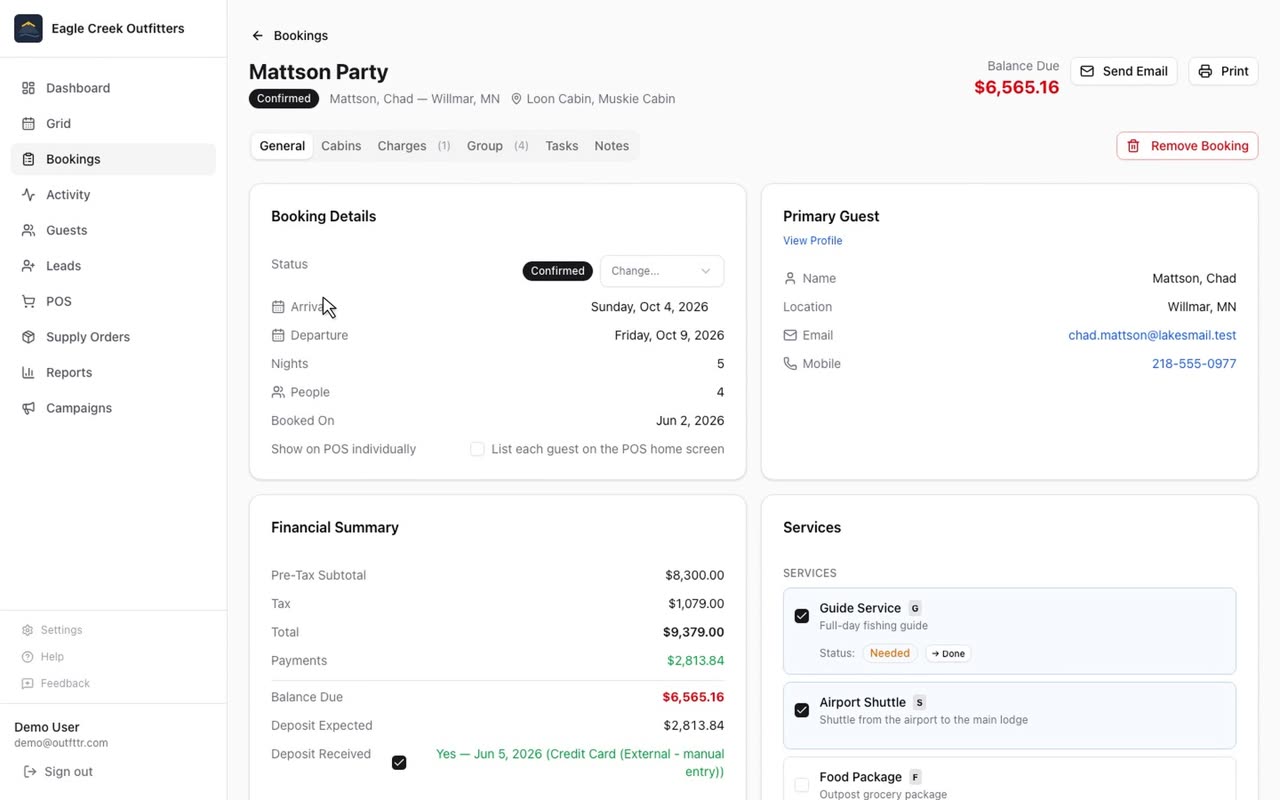
Task: Click the Send Email button
Action: point(1124,71)
